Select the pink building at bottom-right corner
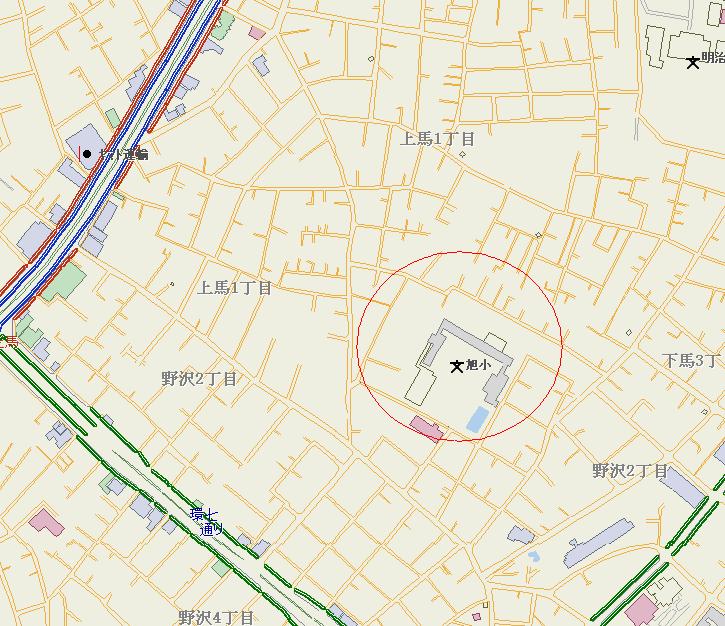Image resolution: width=725 pixels, height=626 pixels. click(641, 610)
